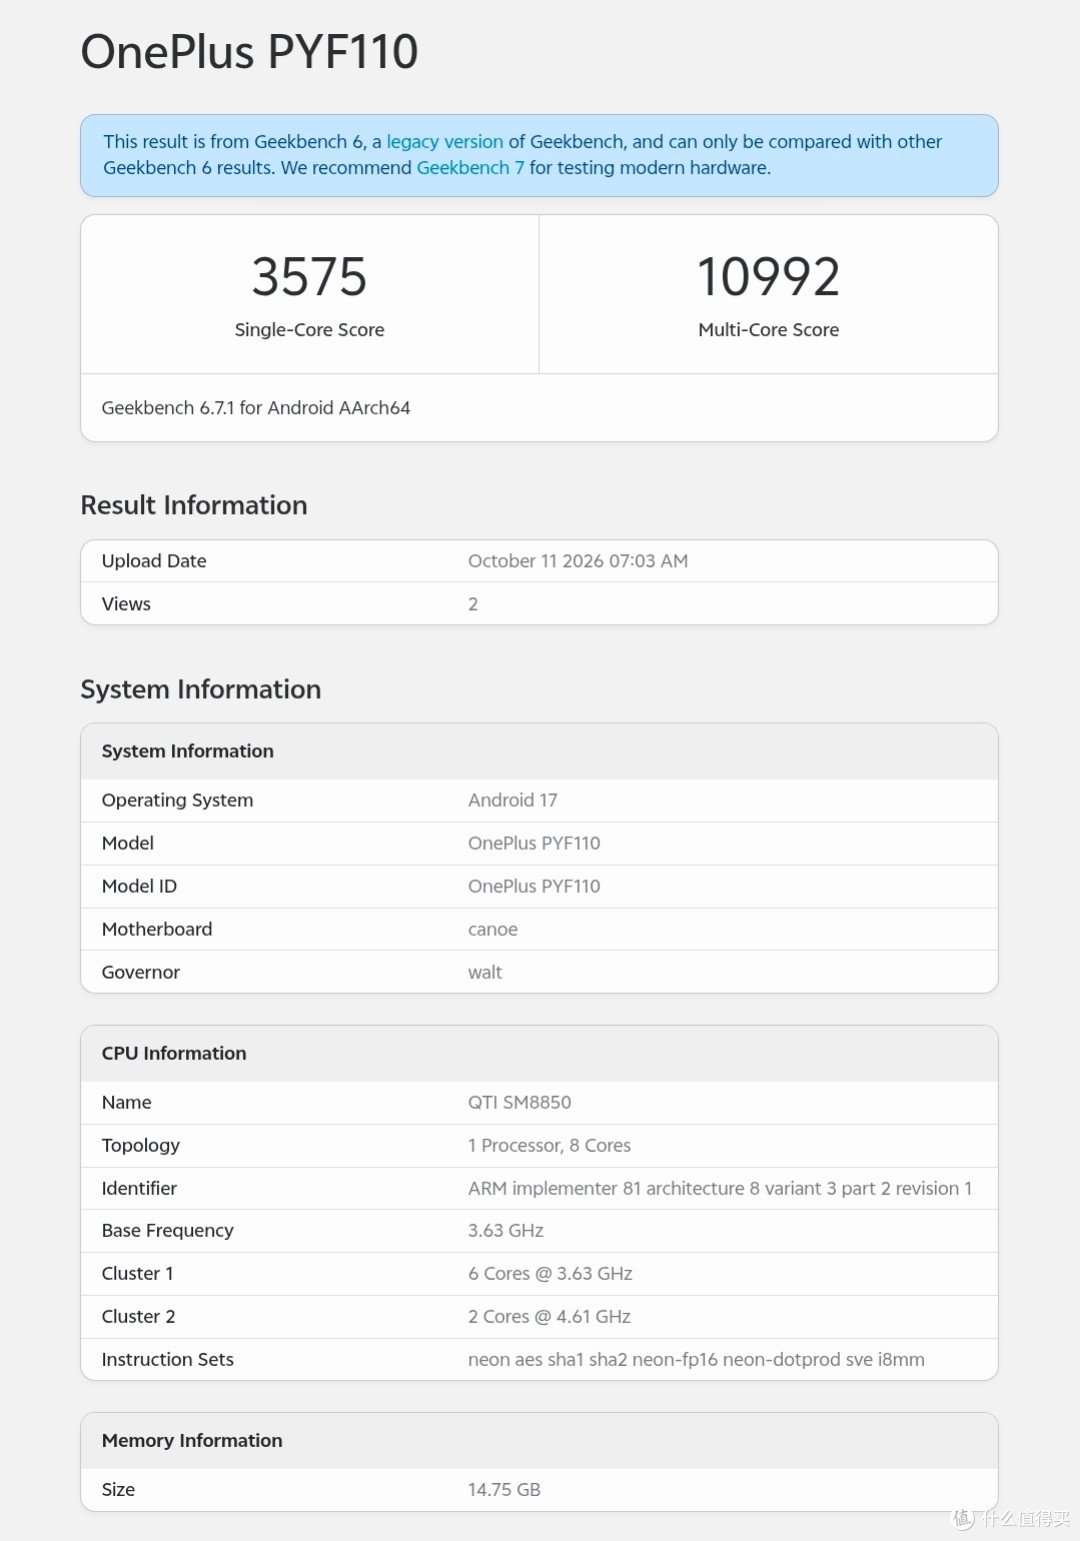Image resolution: width=1080 pixels, height=1541 pixels.
Task: Select the multi-core score 10992
Action: 768,277
